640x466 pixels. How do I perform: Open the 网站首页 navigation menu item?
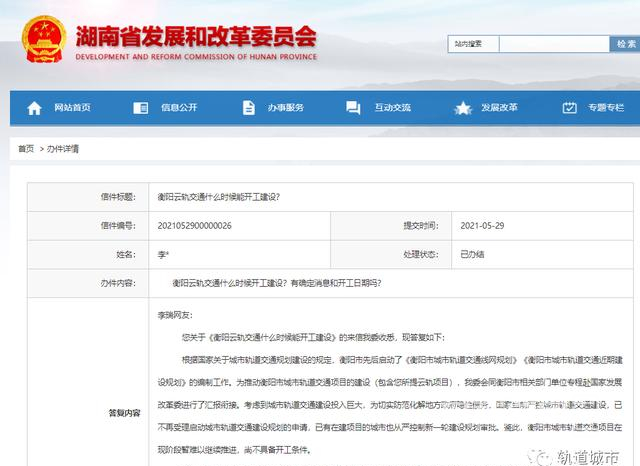click(x=72, y=108)
